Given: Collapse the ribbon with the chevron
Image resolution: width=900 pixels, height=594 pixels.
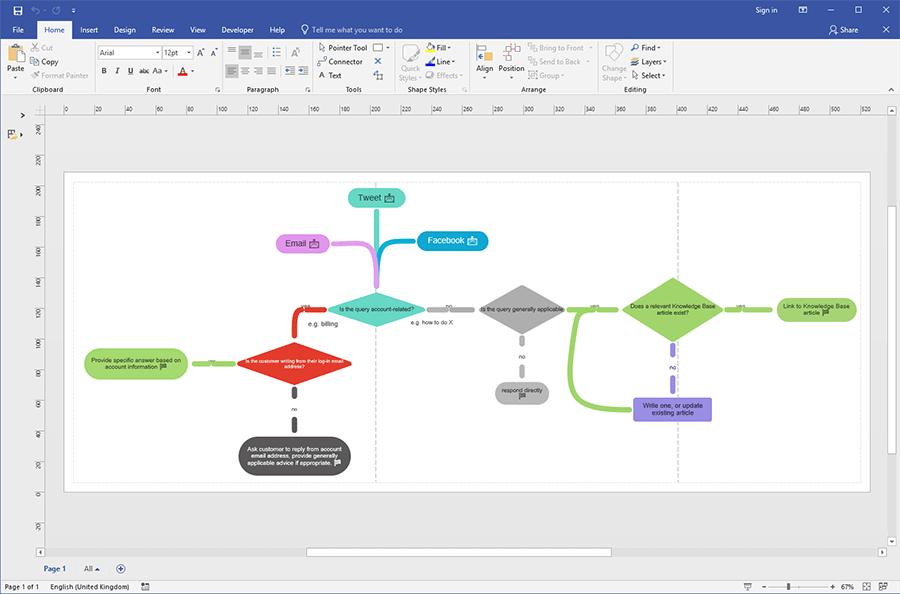Looking at the screenshot, I should 891,90.
